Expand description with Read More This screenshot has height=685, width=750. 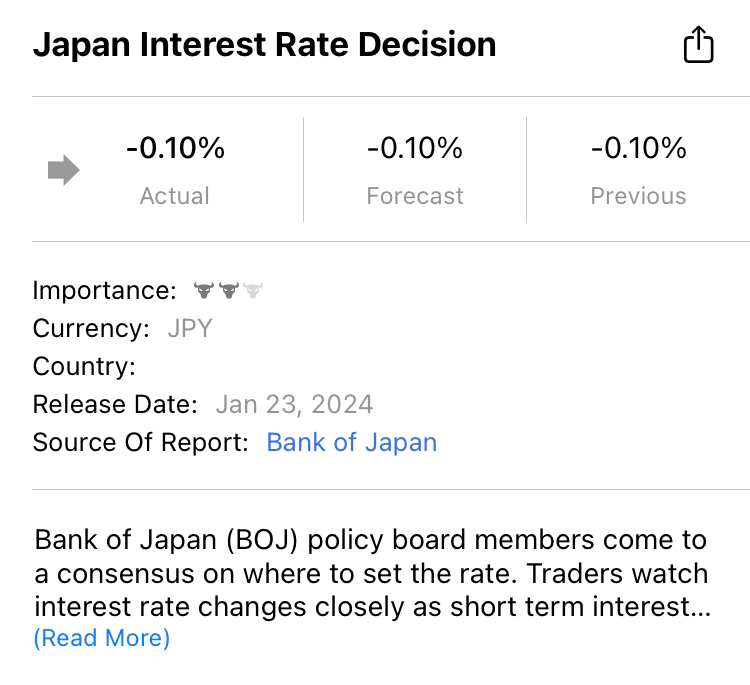pyautogui.click(x=102, y=638)
